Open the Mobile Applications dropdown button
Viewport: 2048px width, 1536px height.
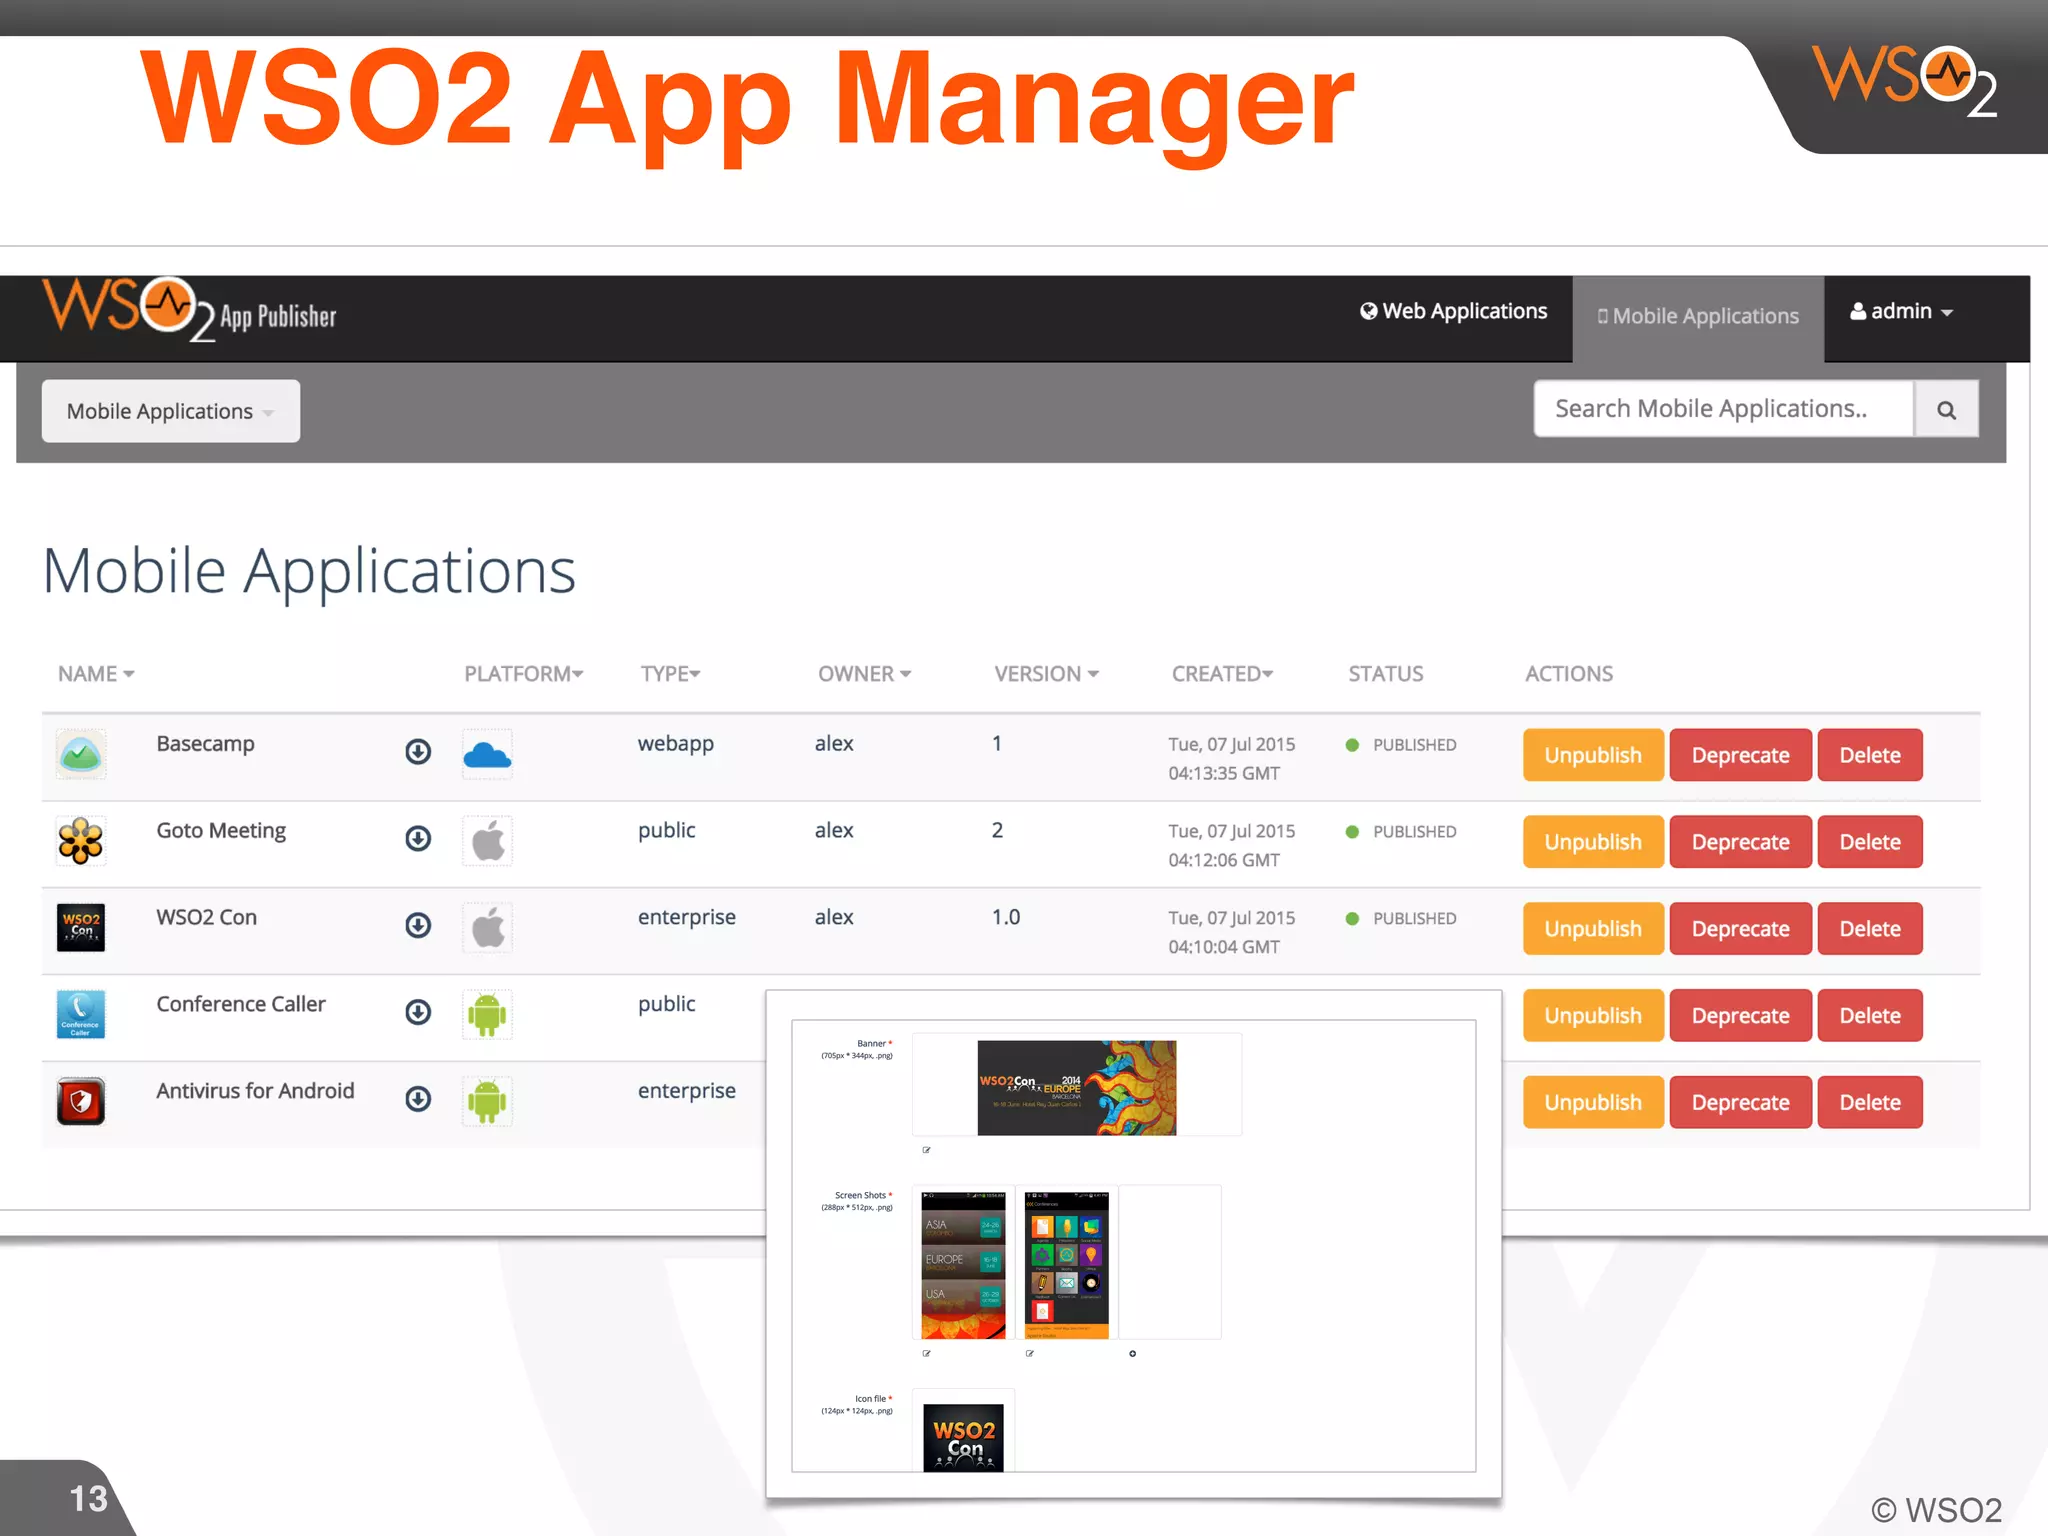point(171,411)
